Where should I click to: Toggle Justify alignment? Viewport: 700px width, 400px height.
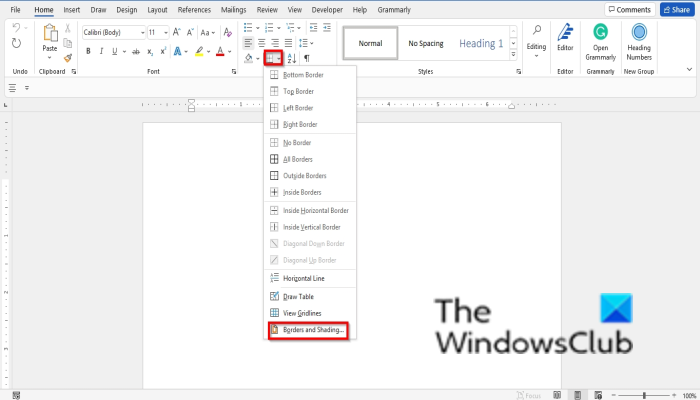click(x=288, y=43)
